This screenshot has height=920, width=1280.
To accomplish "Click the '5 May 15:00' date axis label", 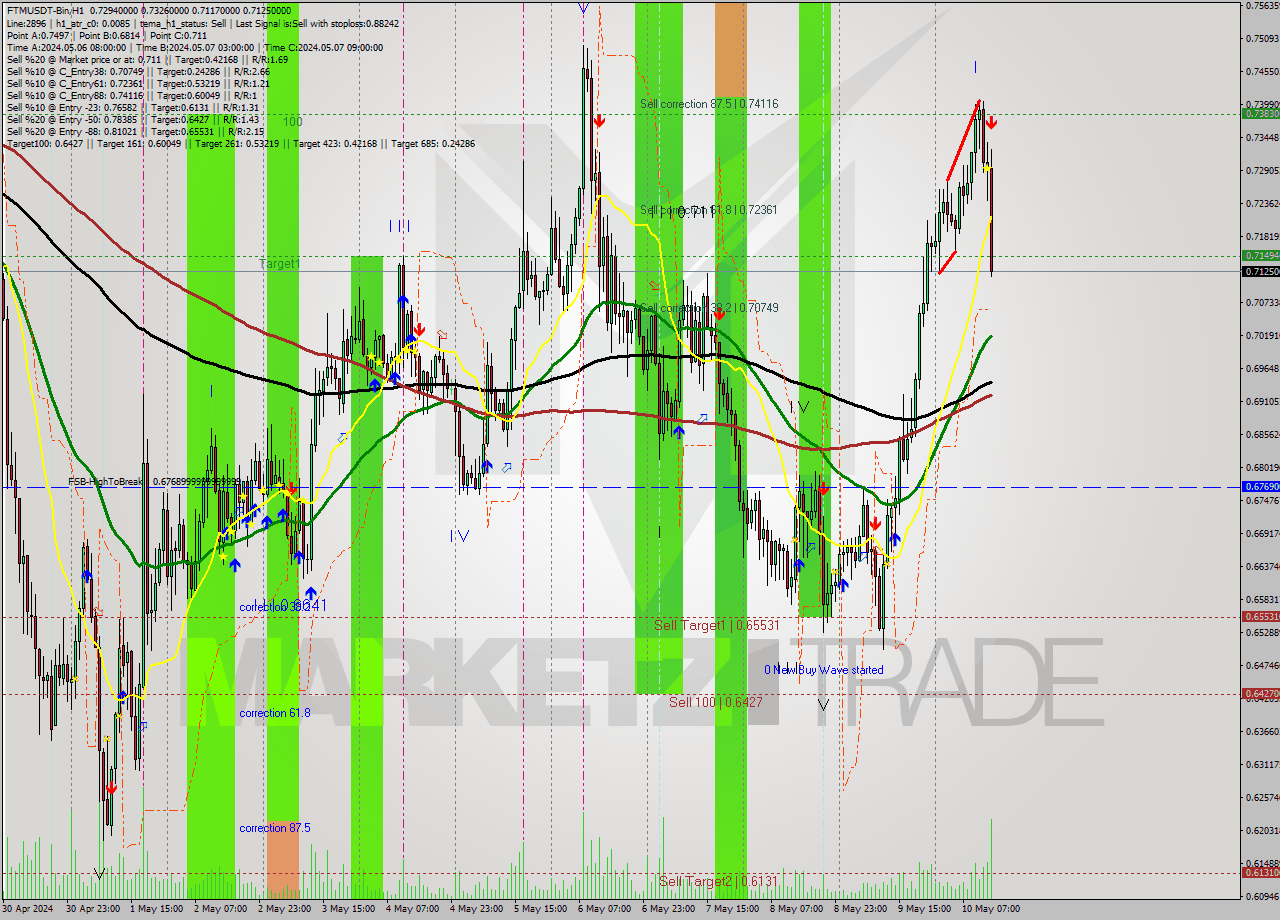I will (541, 909).
